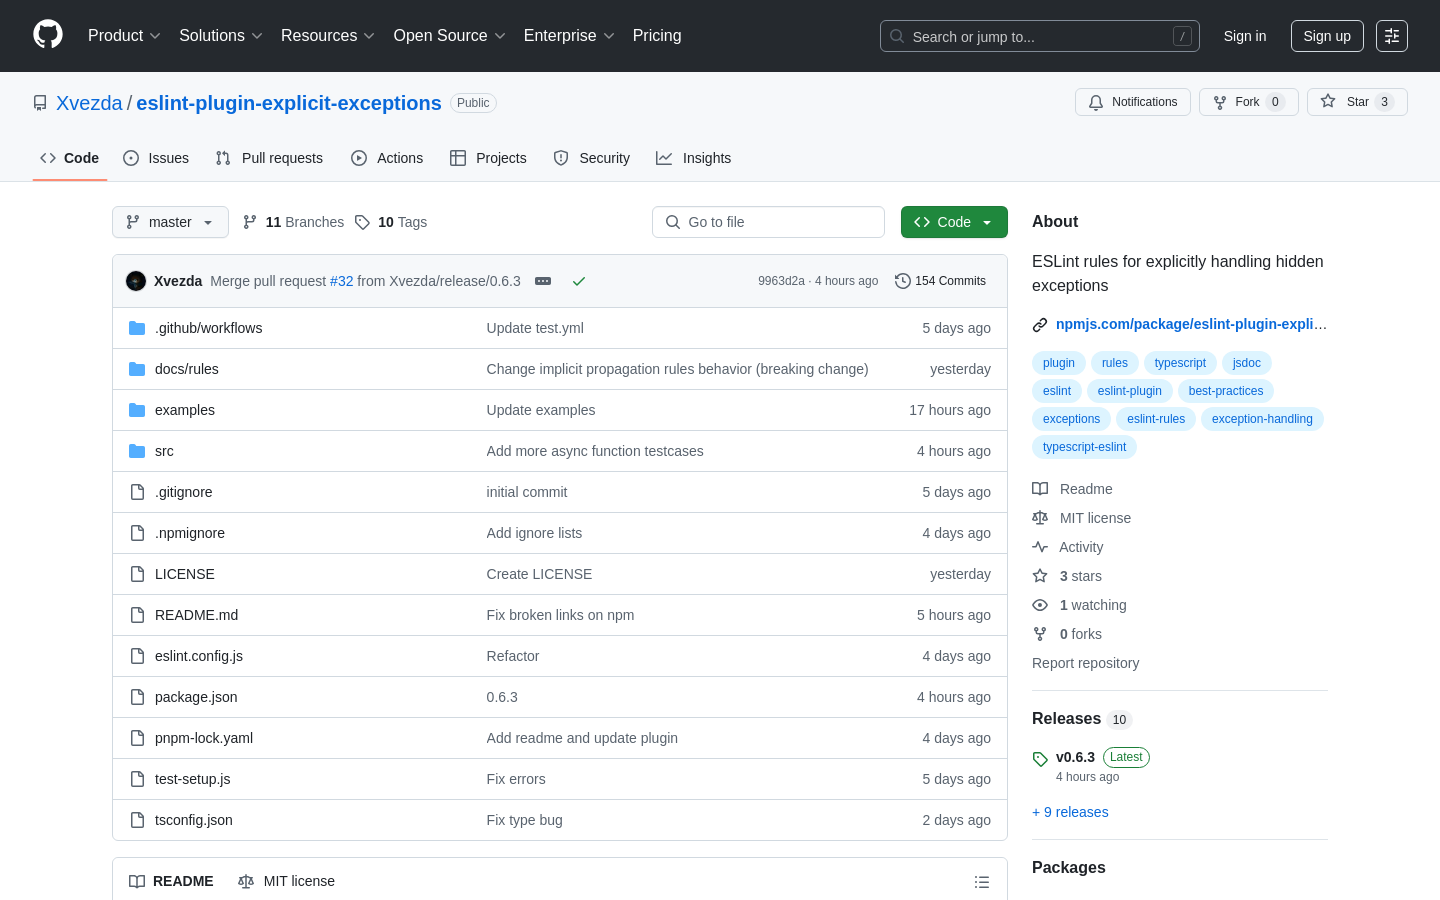Expand the Resources menu
Viewport: 1440px width, 900px height.
tap(328, 36)
